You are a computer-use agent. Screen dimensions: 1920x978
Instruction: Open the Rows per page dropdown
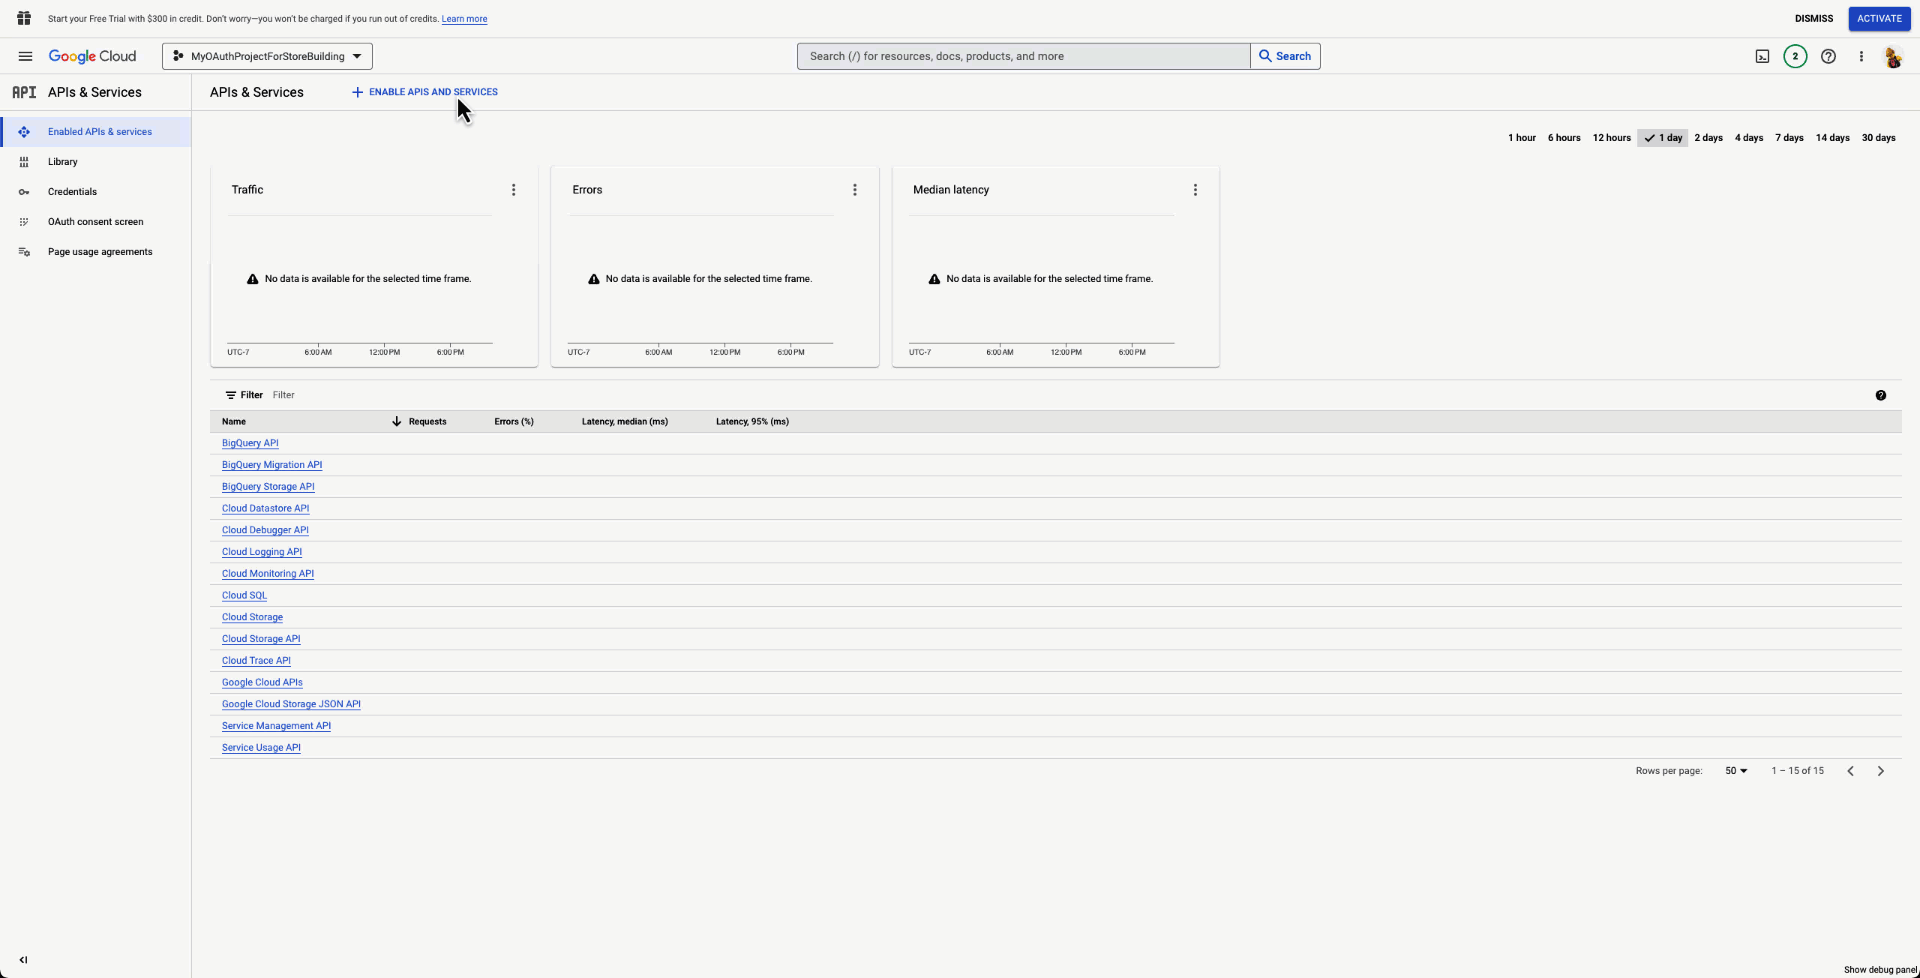tap(1735, 770)
